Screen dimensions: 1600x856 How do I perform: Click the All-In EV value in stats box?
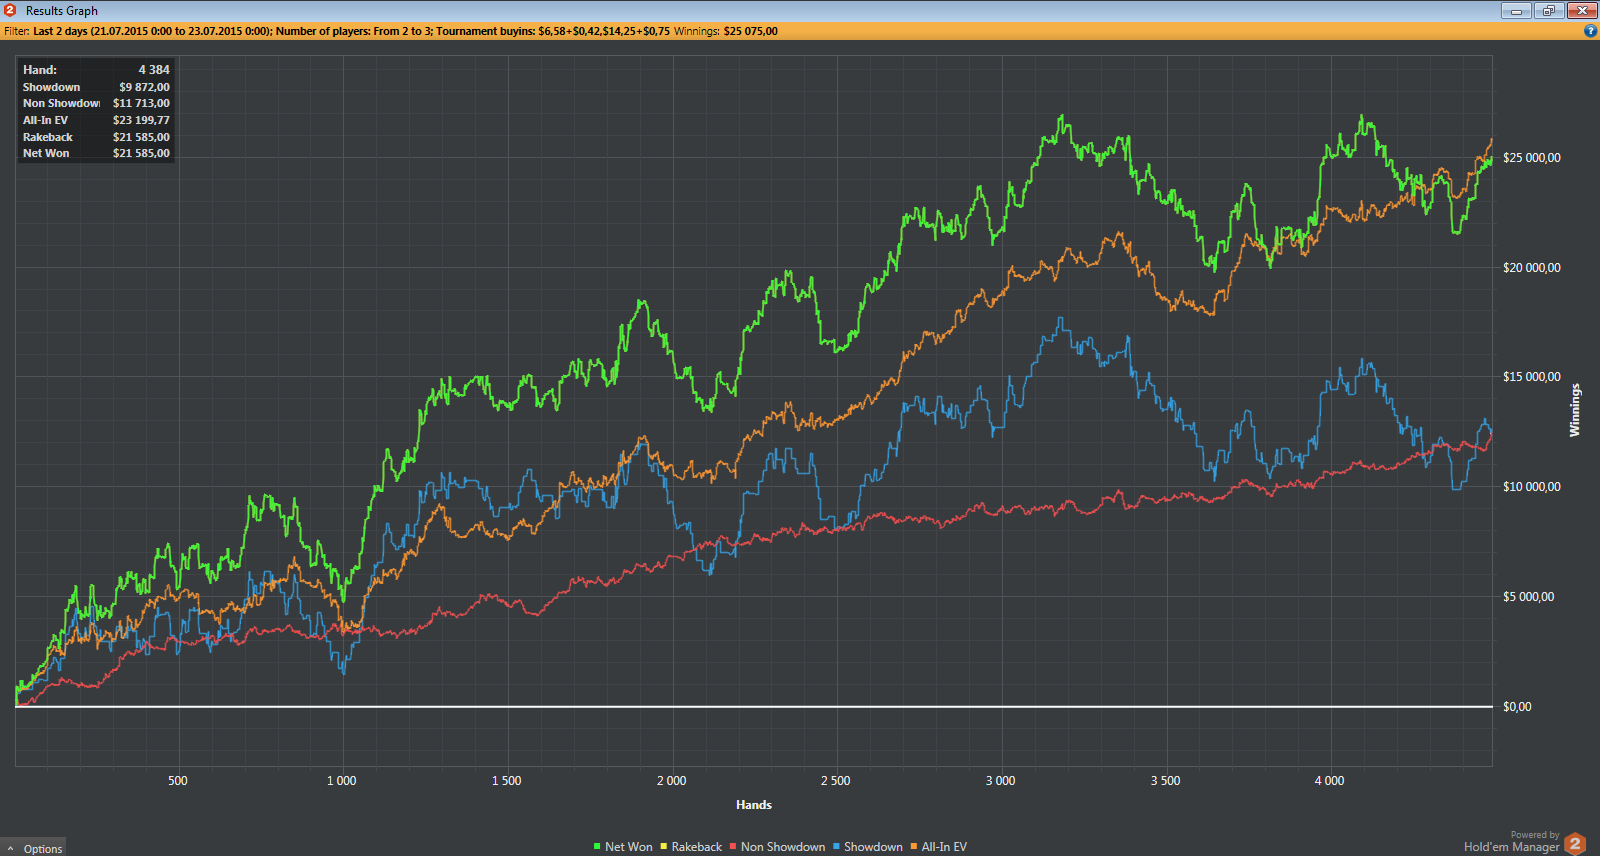click(141, 120)
